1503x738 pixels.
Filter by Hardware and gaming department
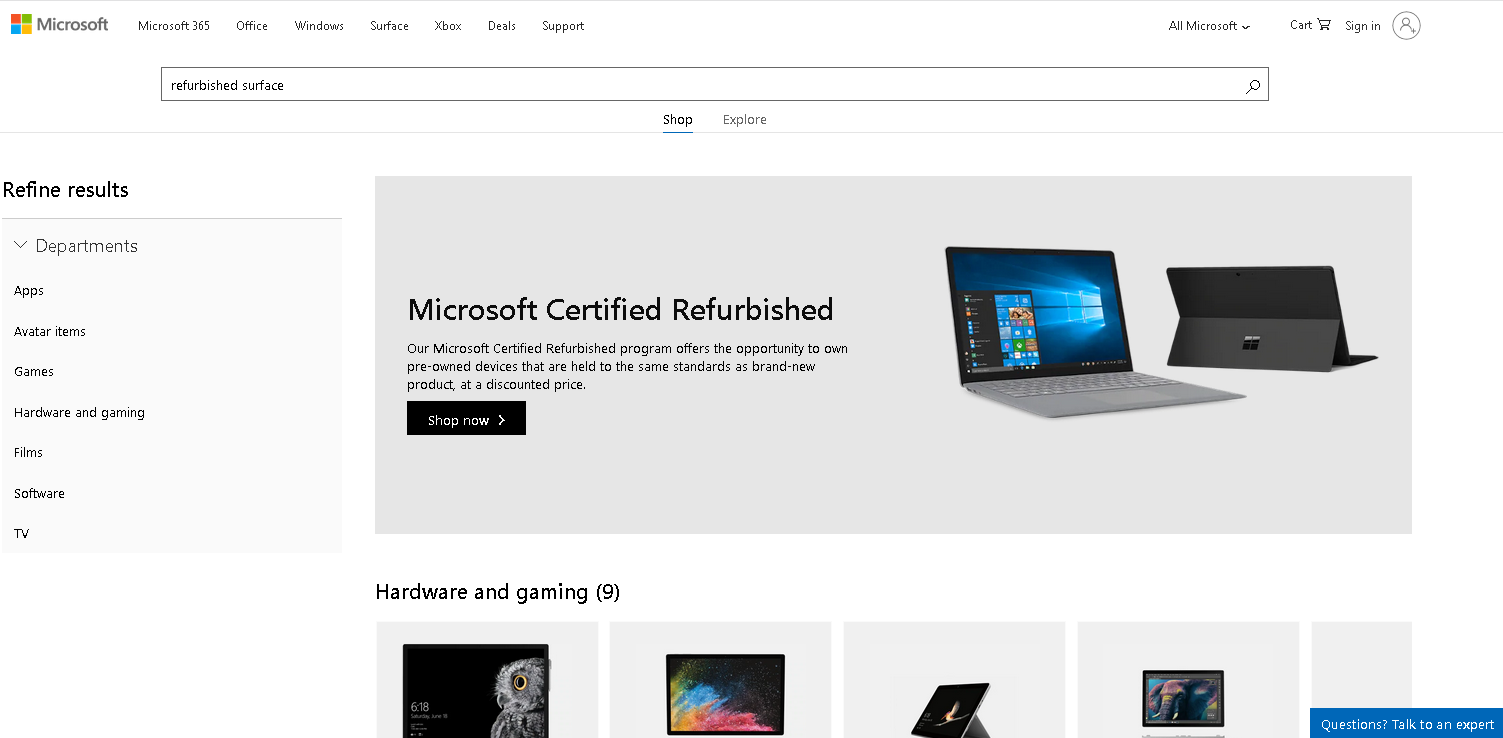coord(79,413)
